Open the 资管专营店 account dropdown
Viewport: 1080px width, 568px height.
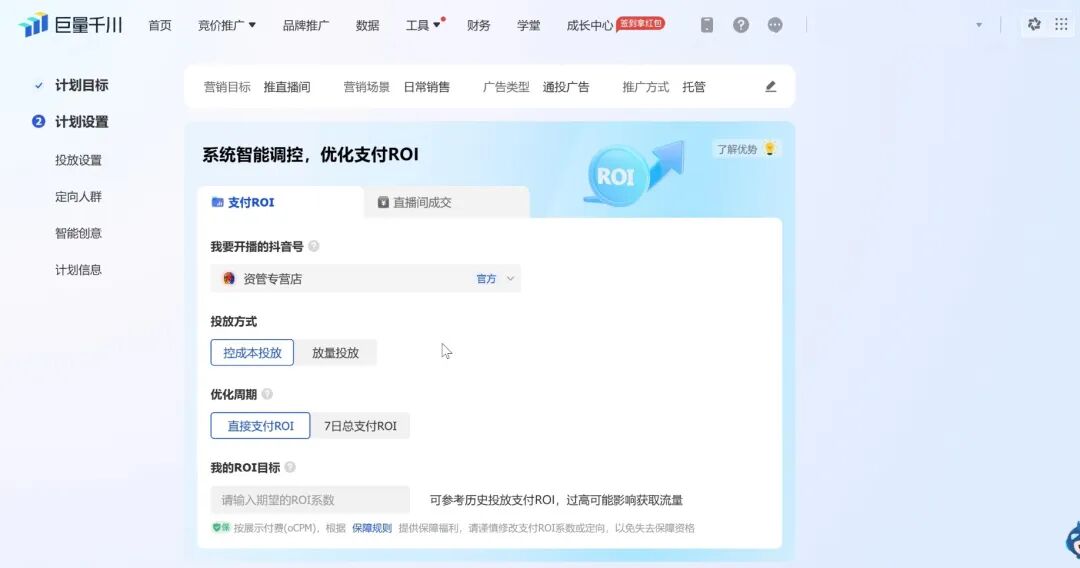pyautogui.click(x=366, y=278)
